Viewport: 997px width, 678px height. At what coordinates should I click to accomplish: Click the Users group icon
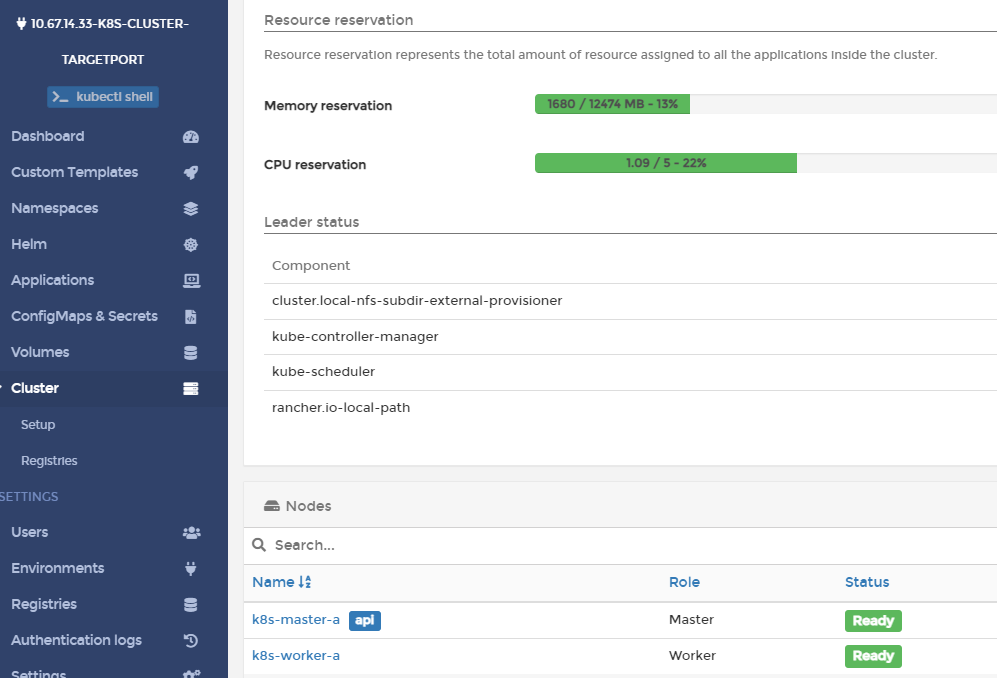191,533
